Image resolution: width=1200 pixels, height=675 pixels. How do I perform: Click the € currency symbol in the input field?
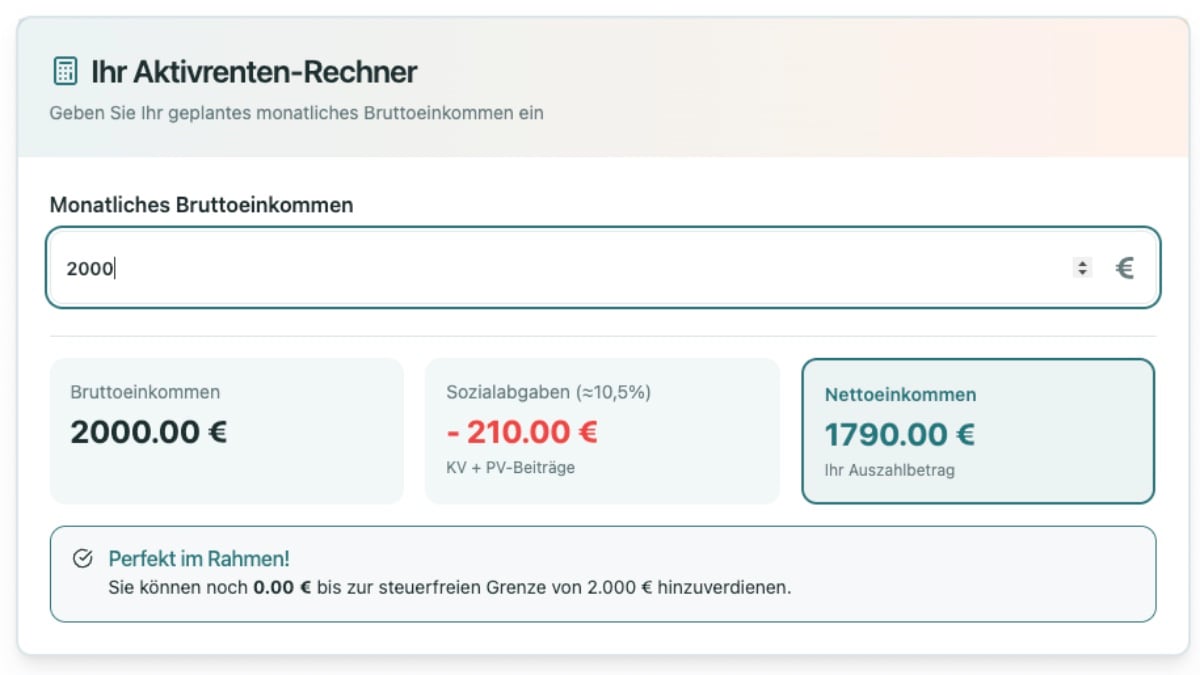[x=1125, y=267]
